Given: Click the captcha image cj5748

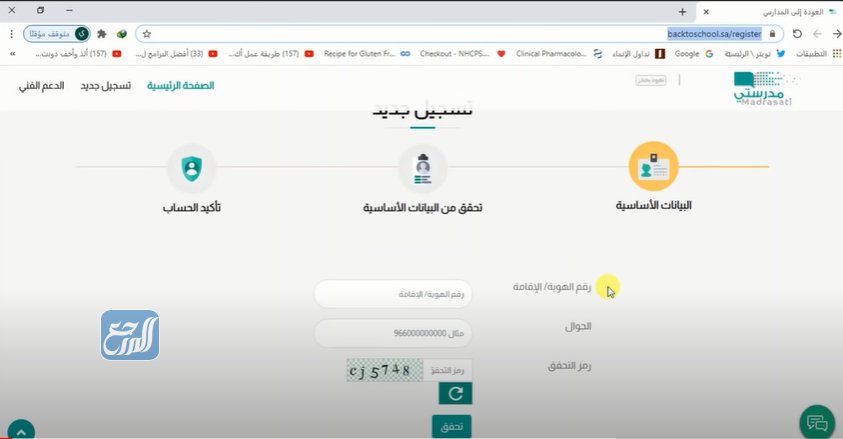Looking at the screenshot, I should [384, 370].
